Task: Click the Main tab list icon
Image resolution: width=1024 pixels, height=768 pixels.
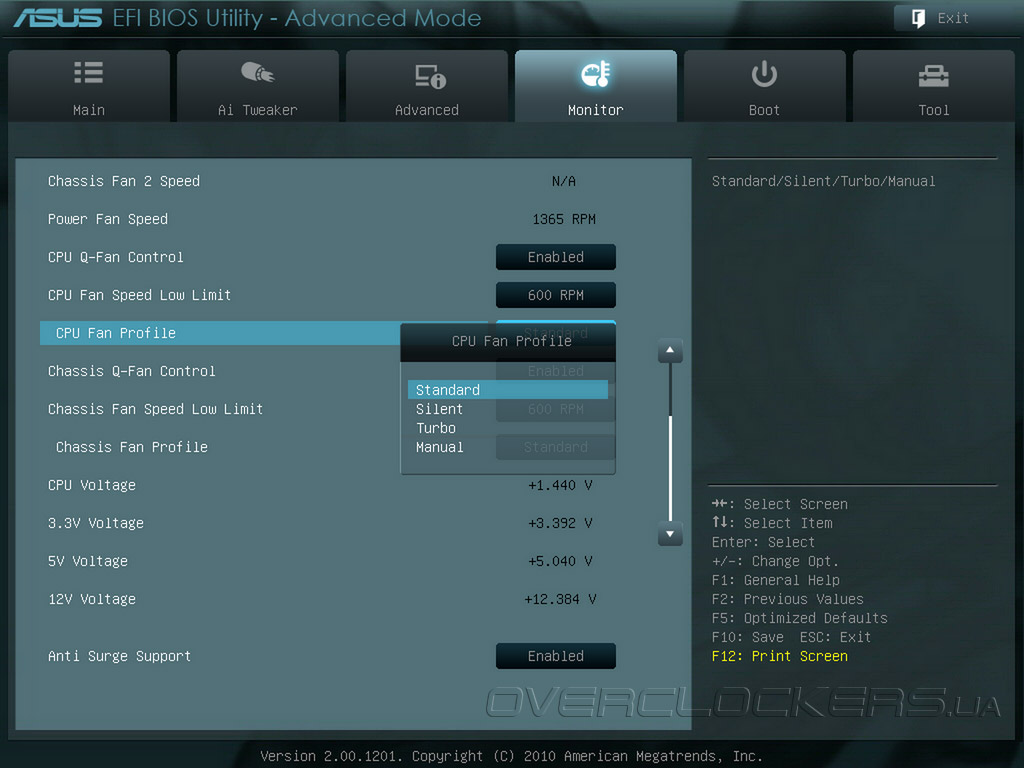Action: pyautogui.click(x=88, y=72)
